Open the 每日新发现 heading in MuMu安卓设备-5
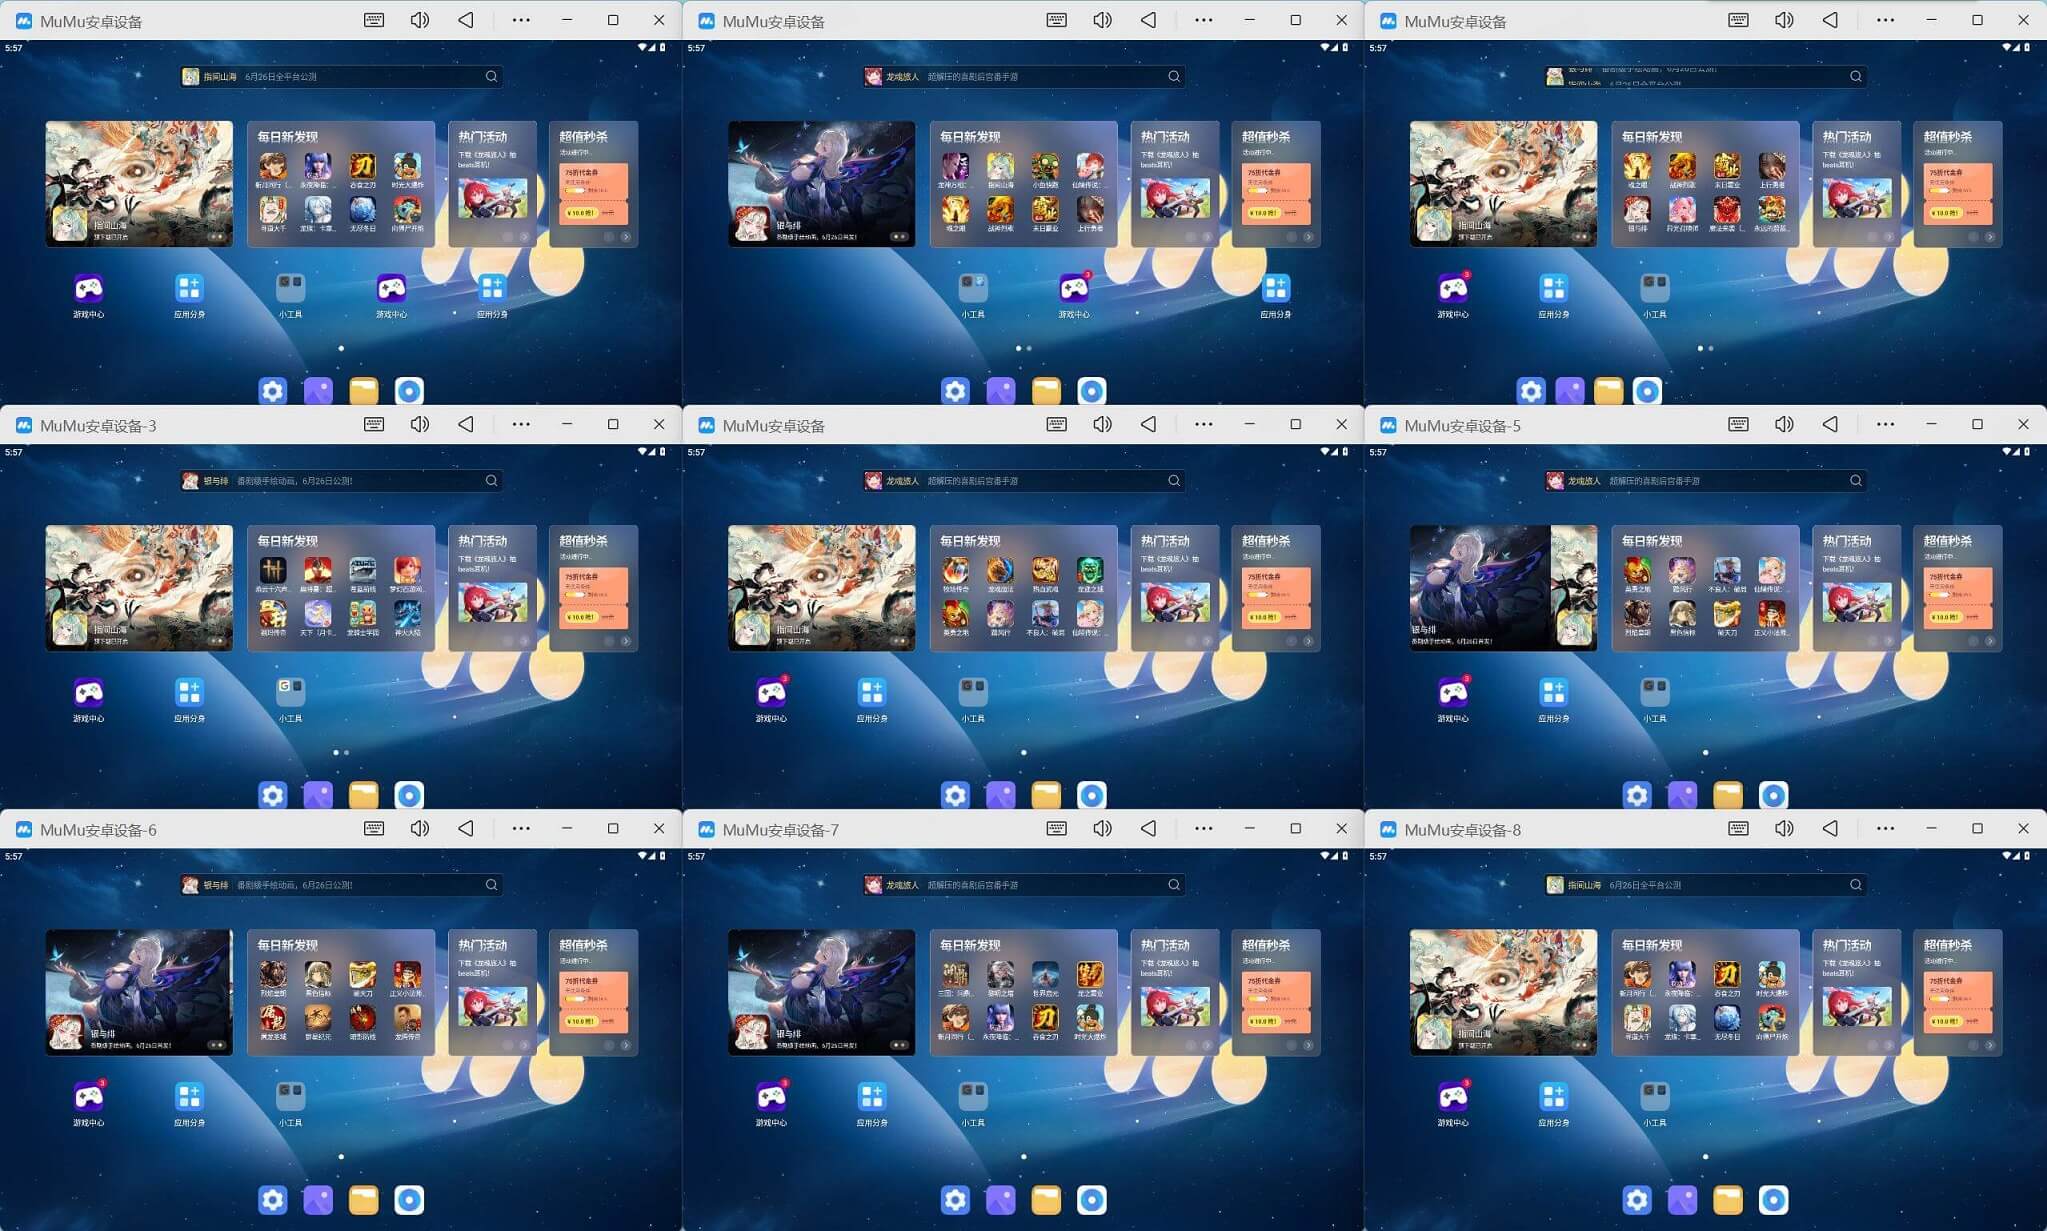 [1652, 541]
